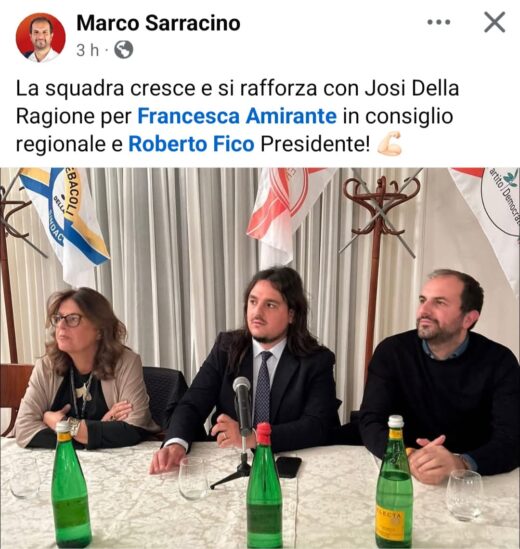
Task: Click the green bottle with yellow label
Action: pos(394,483)
